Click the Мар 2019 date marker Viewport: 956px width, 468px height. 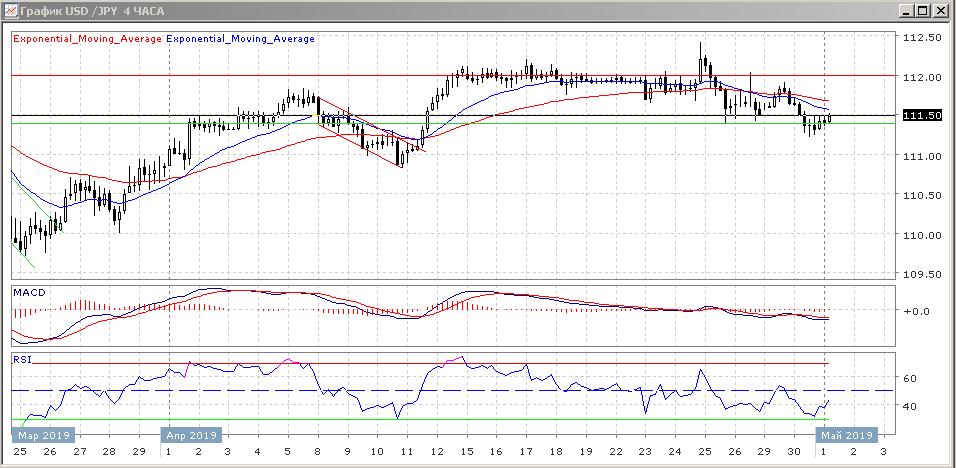coord(47,435)
